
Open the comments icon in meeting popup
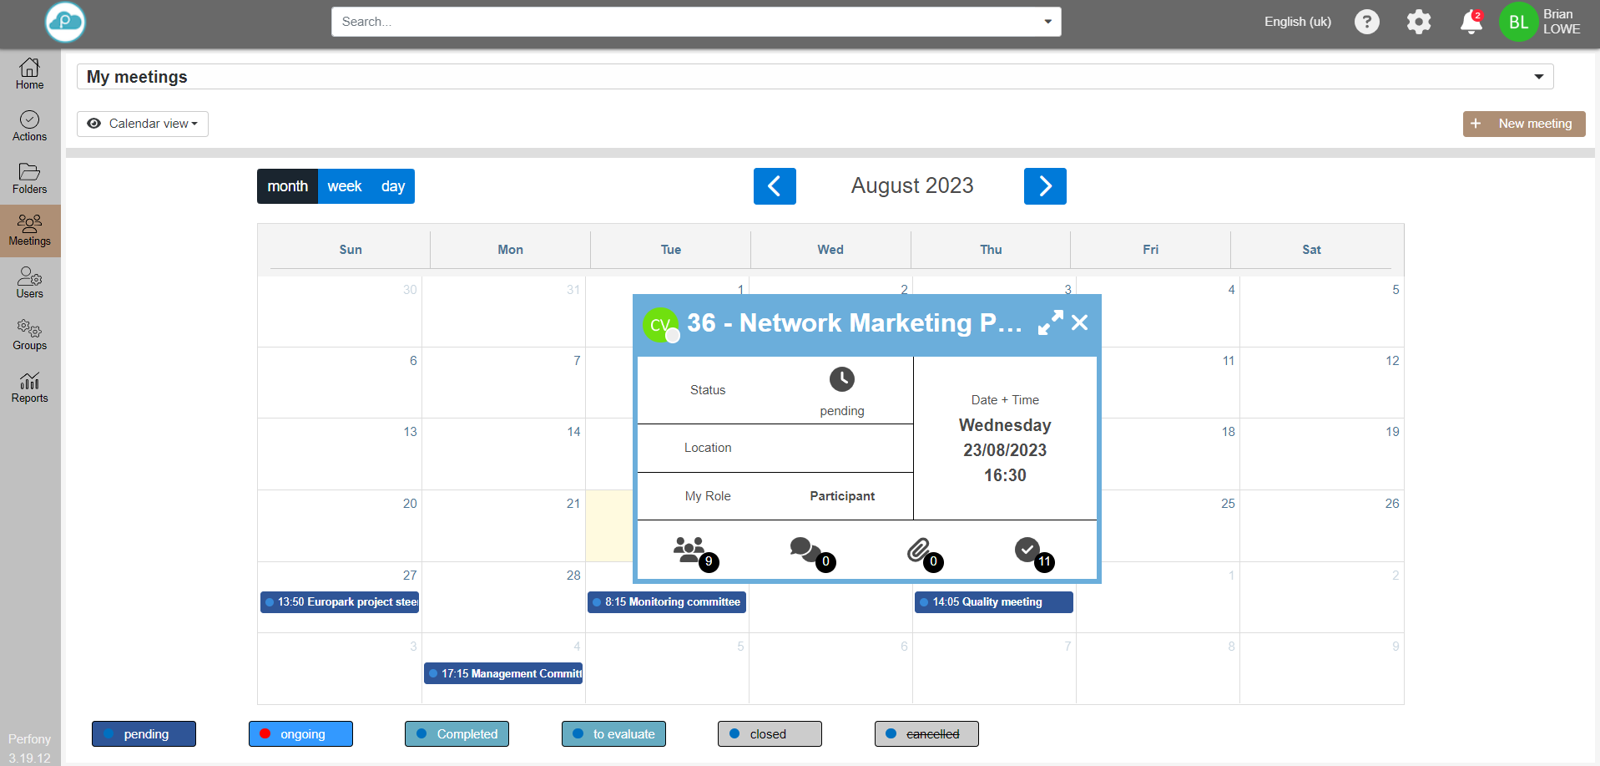[804, 549]
